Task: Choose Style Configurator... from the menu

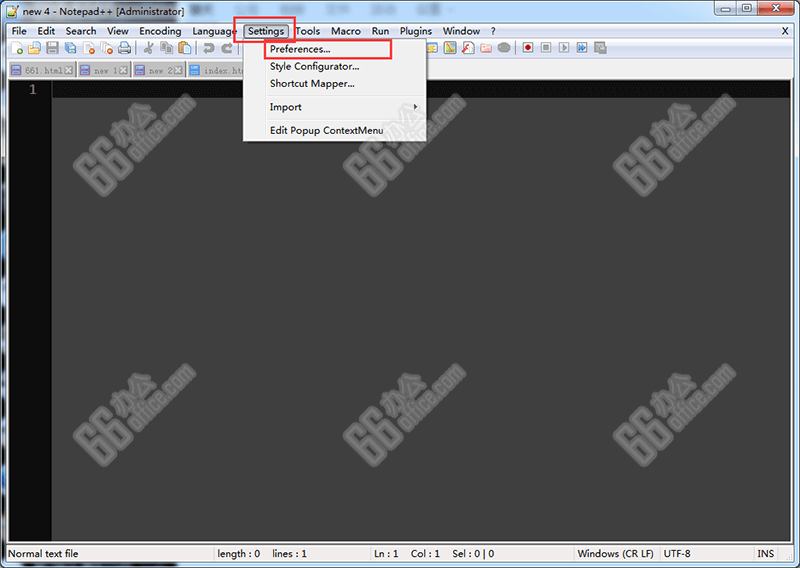Action: coord(335,66)
